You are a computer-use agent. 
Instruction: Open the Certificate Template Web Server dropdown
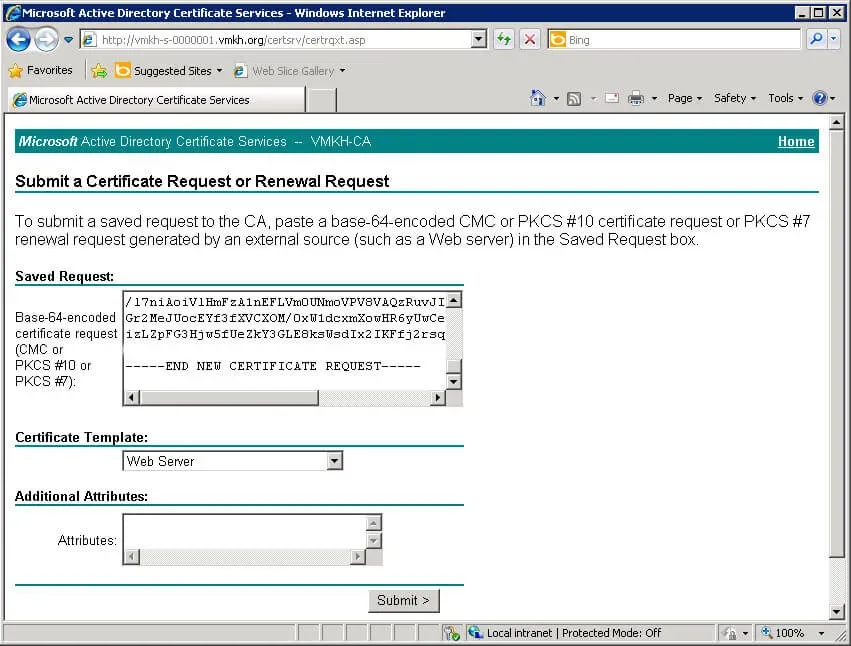pyautogui.click(x=232, y=461)
